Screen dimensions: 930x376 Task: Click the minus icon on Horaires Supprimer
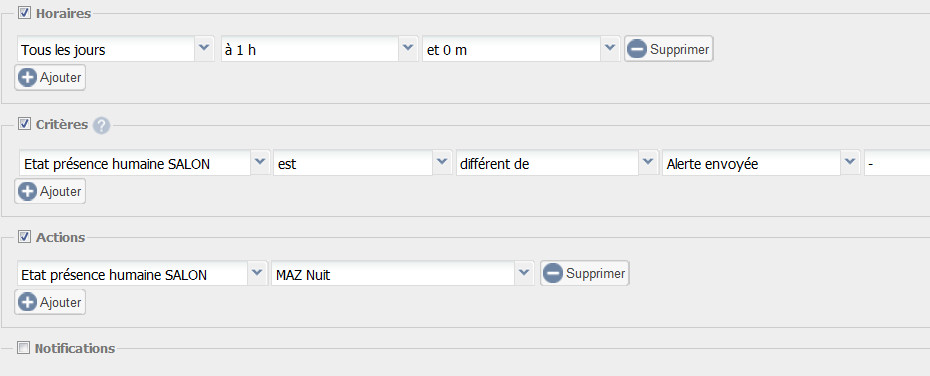636,49
